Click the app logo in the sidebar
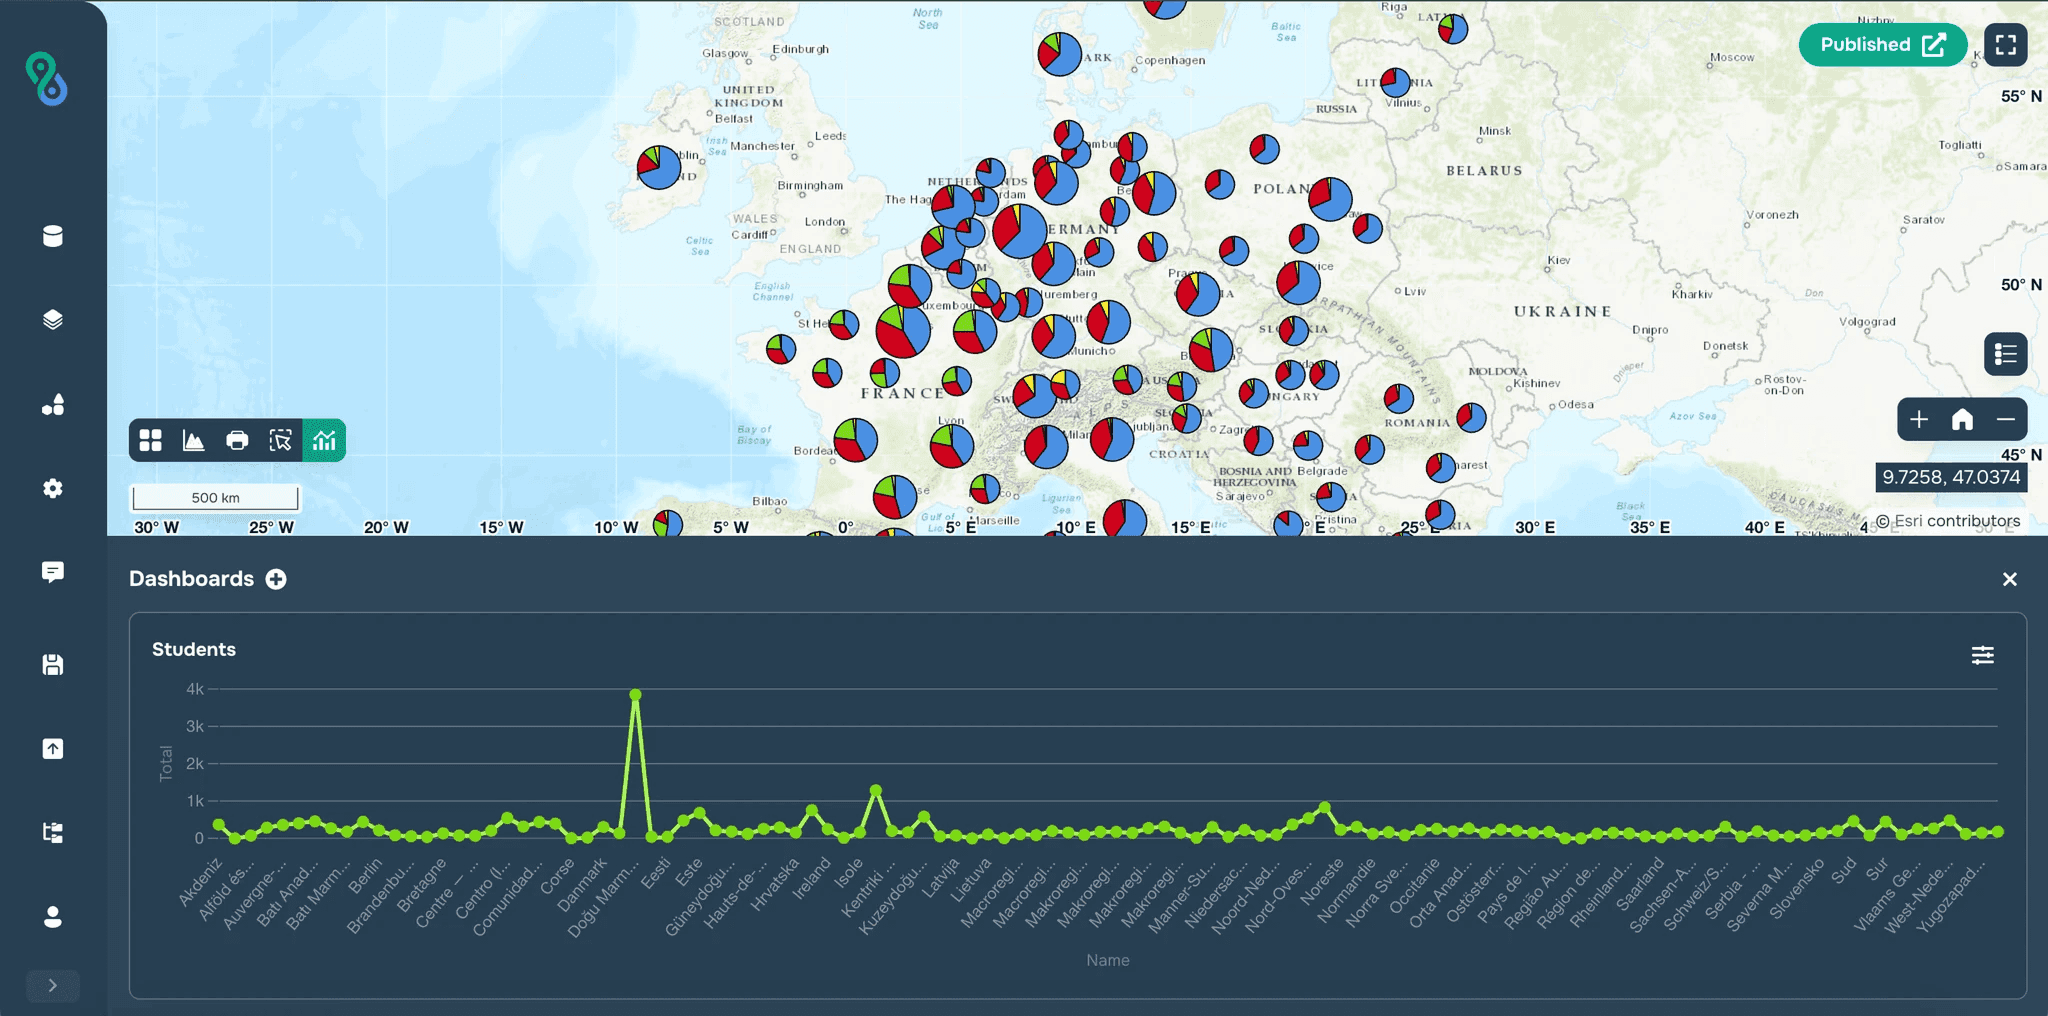 tap(46, 79)
